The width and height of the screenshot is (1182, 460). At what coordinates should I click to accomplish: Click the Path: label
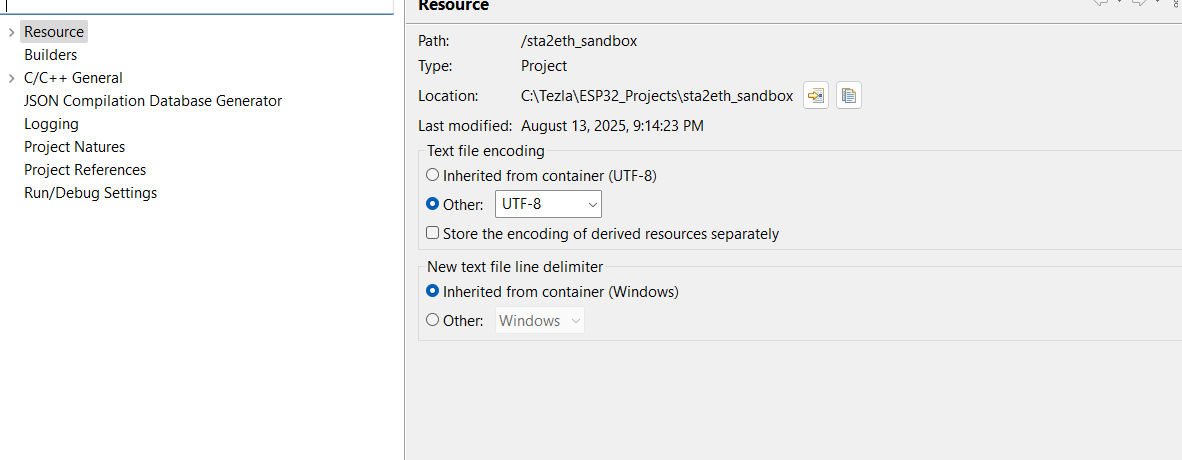click(x=434, y=41)
